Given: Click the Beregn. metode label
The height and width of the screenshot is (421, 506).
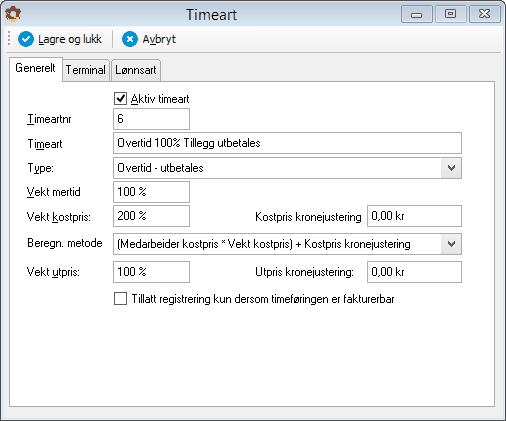Looking at the screenshot, I should (x=65, y=243).
